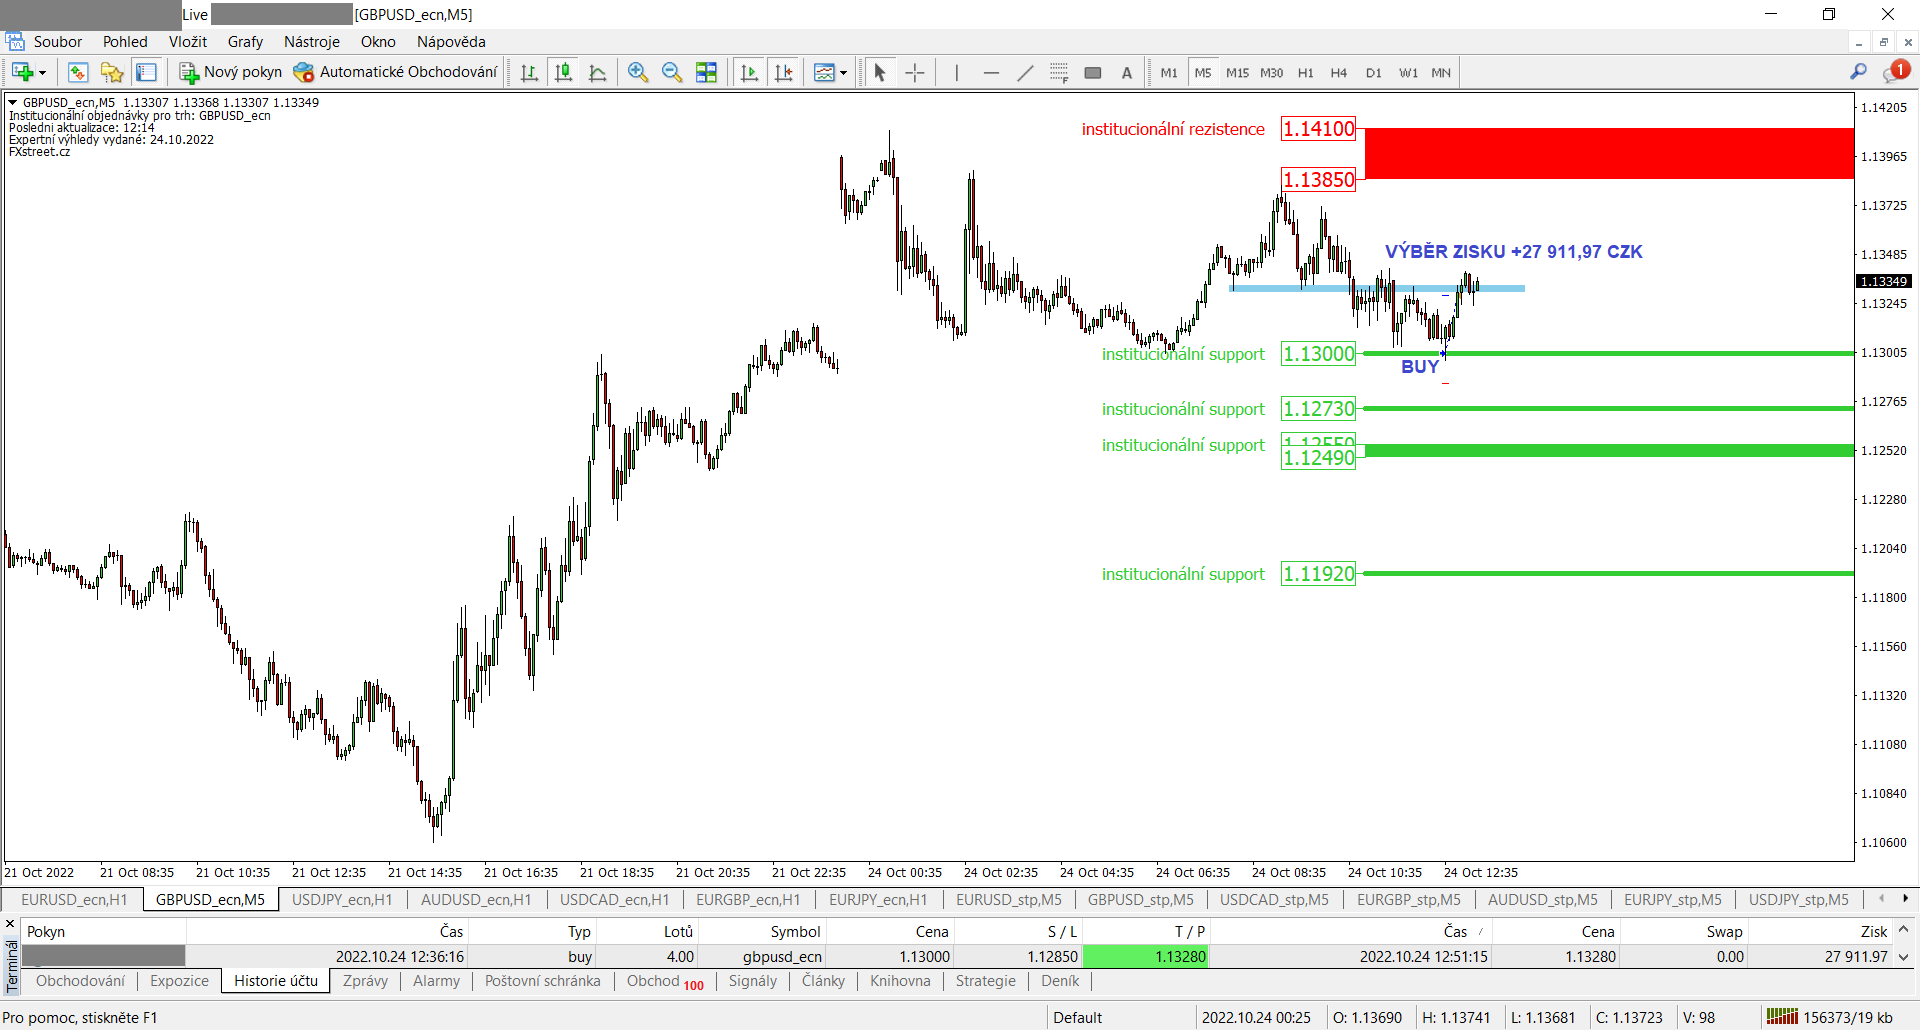Switch chart to line chart

coord(598,72)
